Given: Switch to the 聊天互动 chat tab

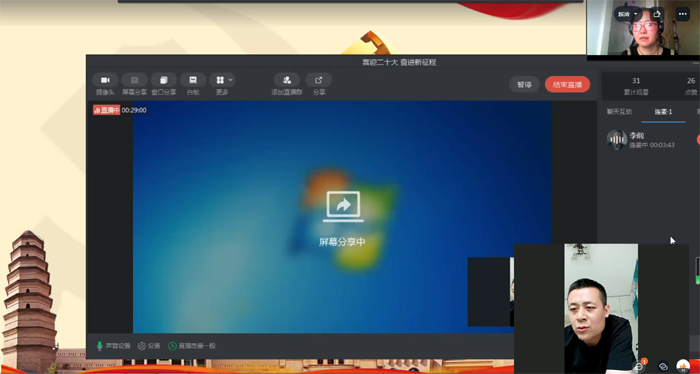Looking at the screenshot, I should (x=619, y=112).
